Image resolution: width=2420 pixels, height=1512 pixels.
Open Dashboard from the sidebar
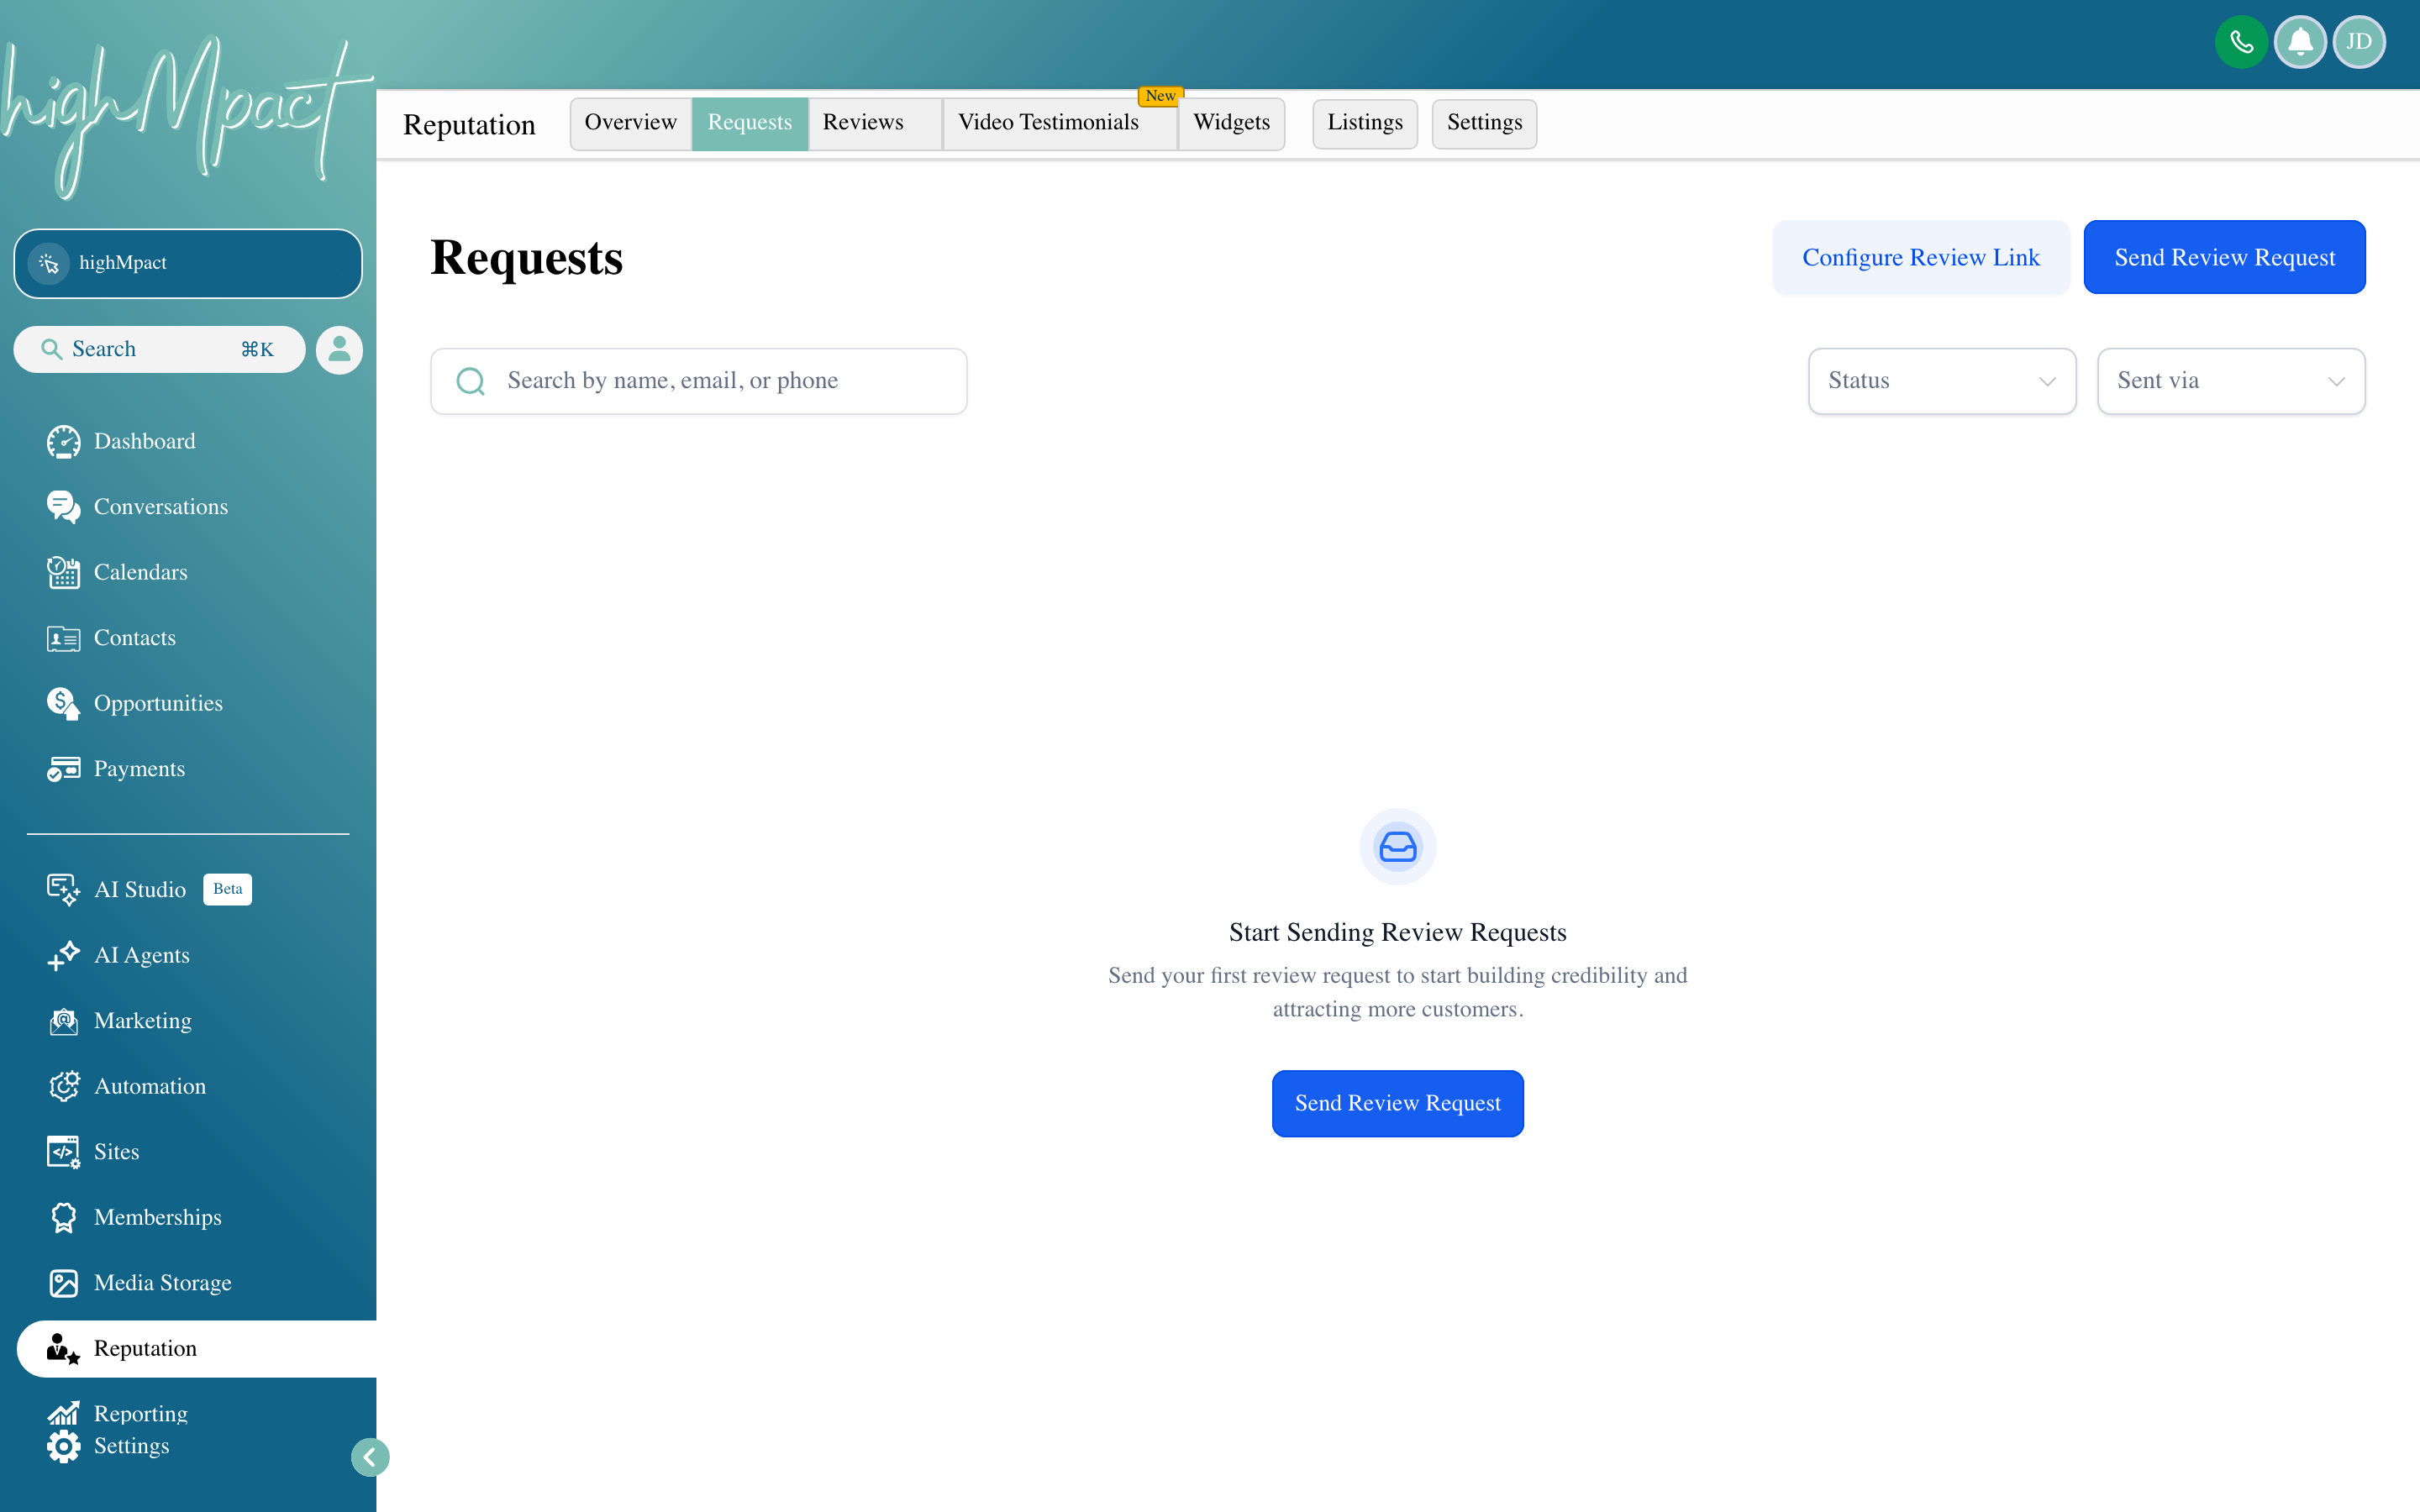pos(144,441)
